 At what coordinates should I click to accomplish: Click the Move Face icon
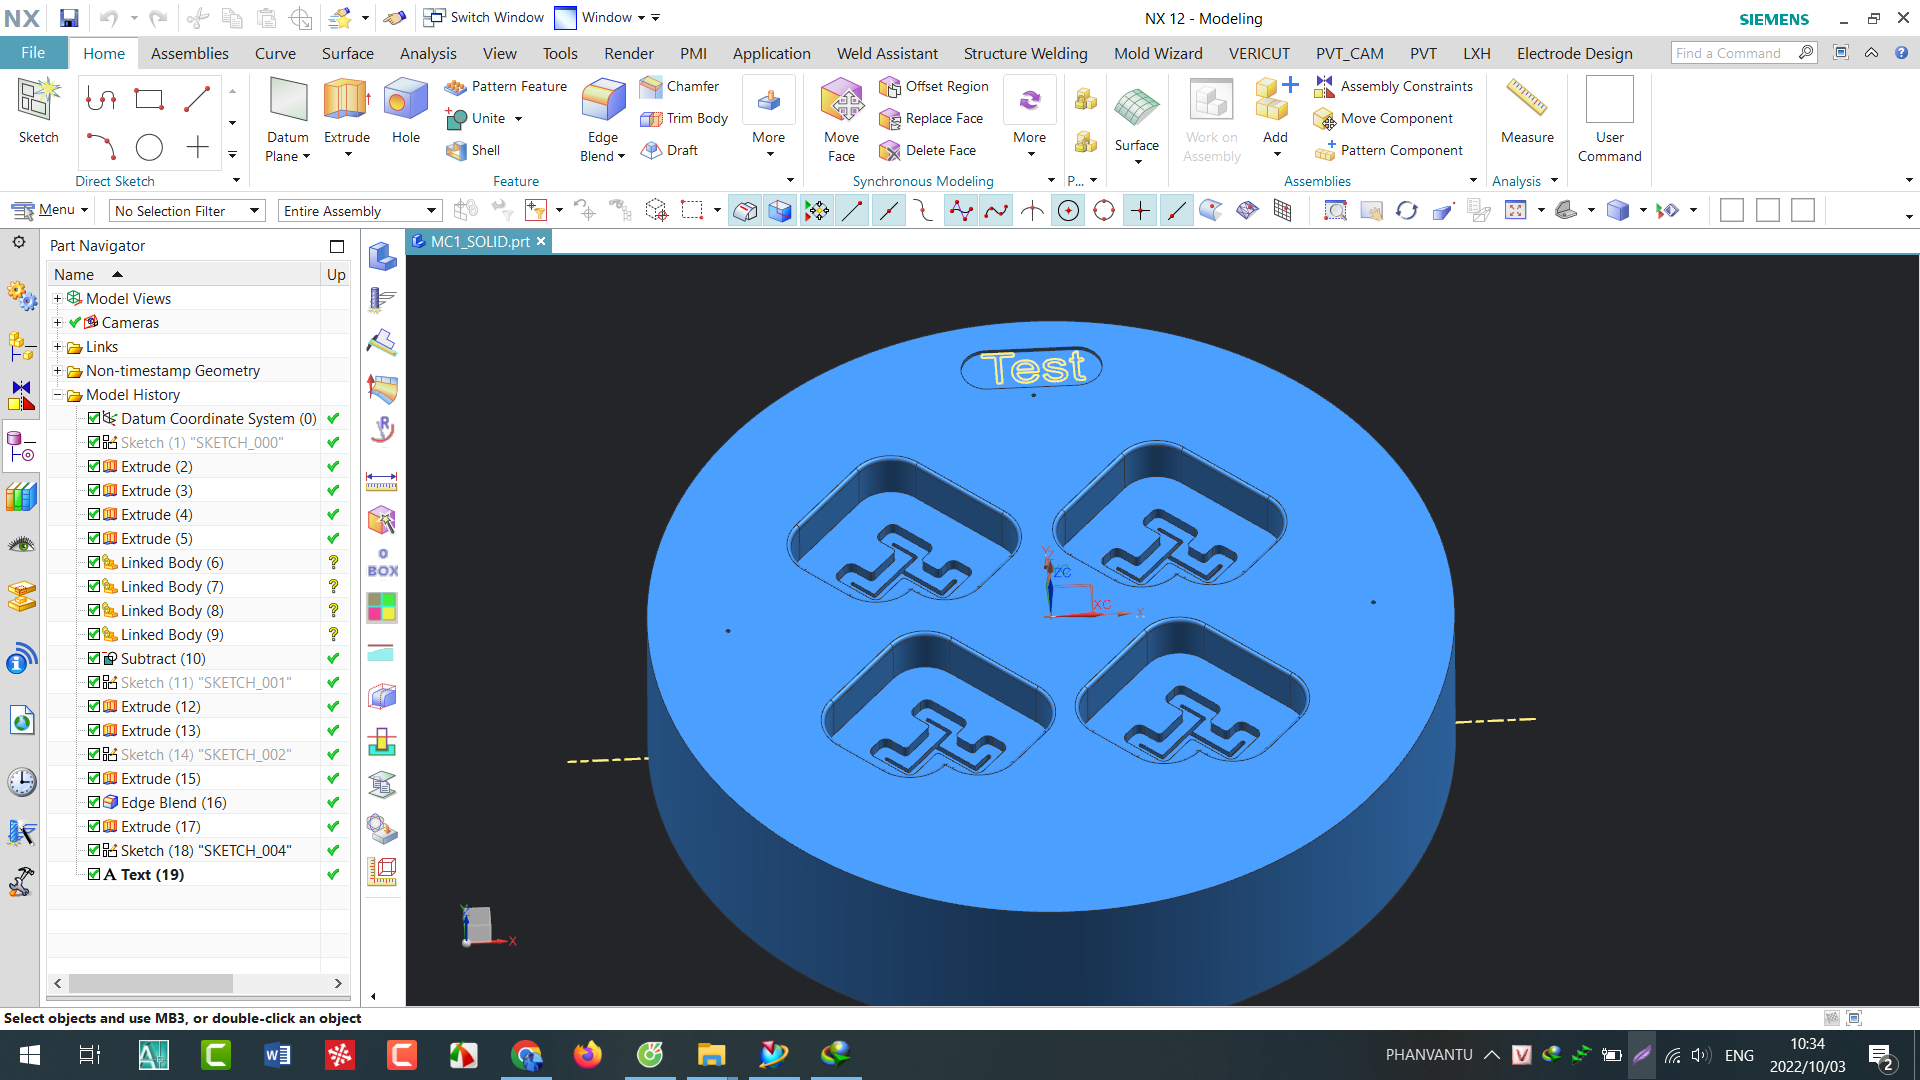[841, 102]
